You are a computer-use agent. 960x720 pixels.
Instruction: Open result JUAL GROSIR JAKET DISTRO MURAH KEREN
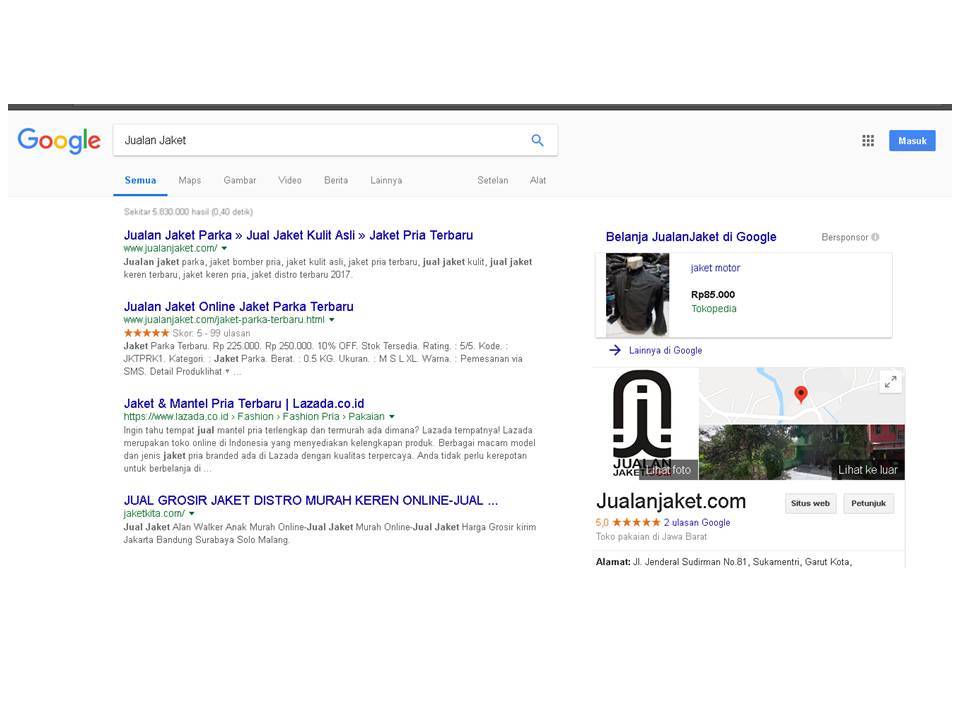(x=311, y=500)
